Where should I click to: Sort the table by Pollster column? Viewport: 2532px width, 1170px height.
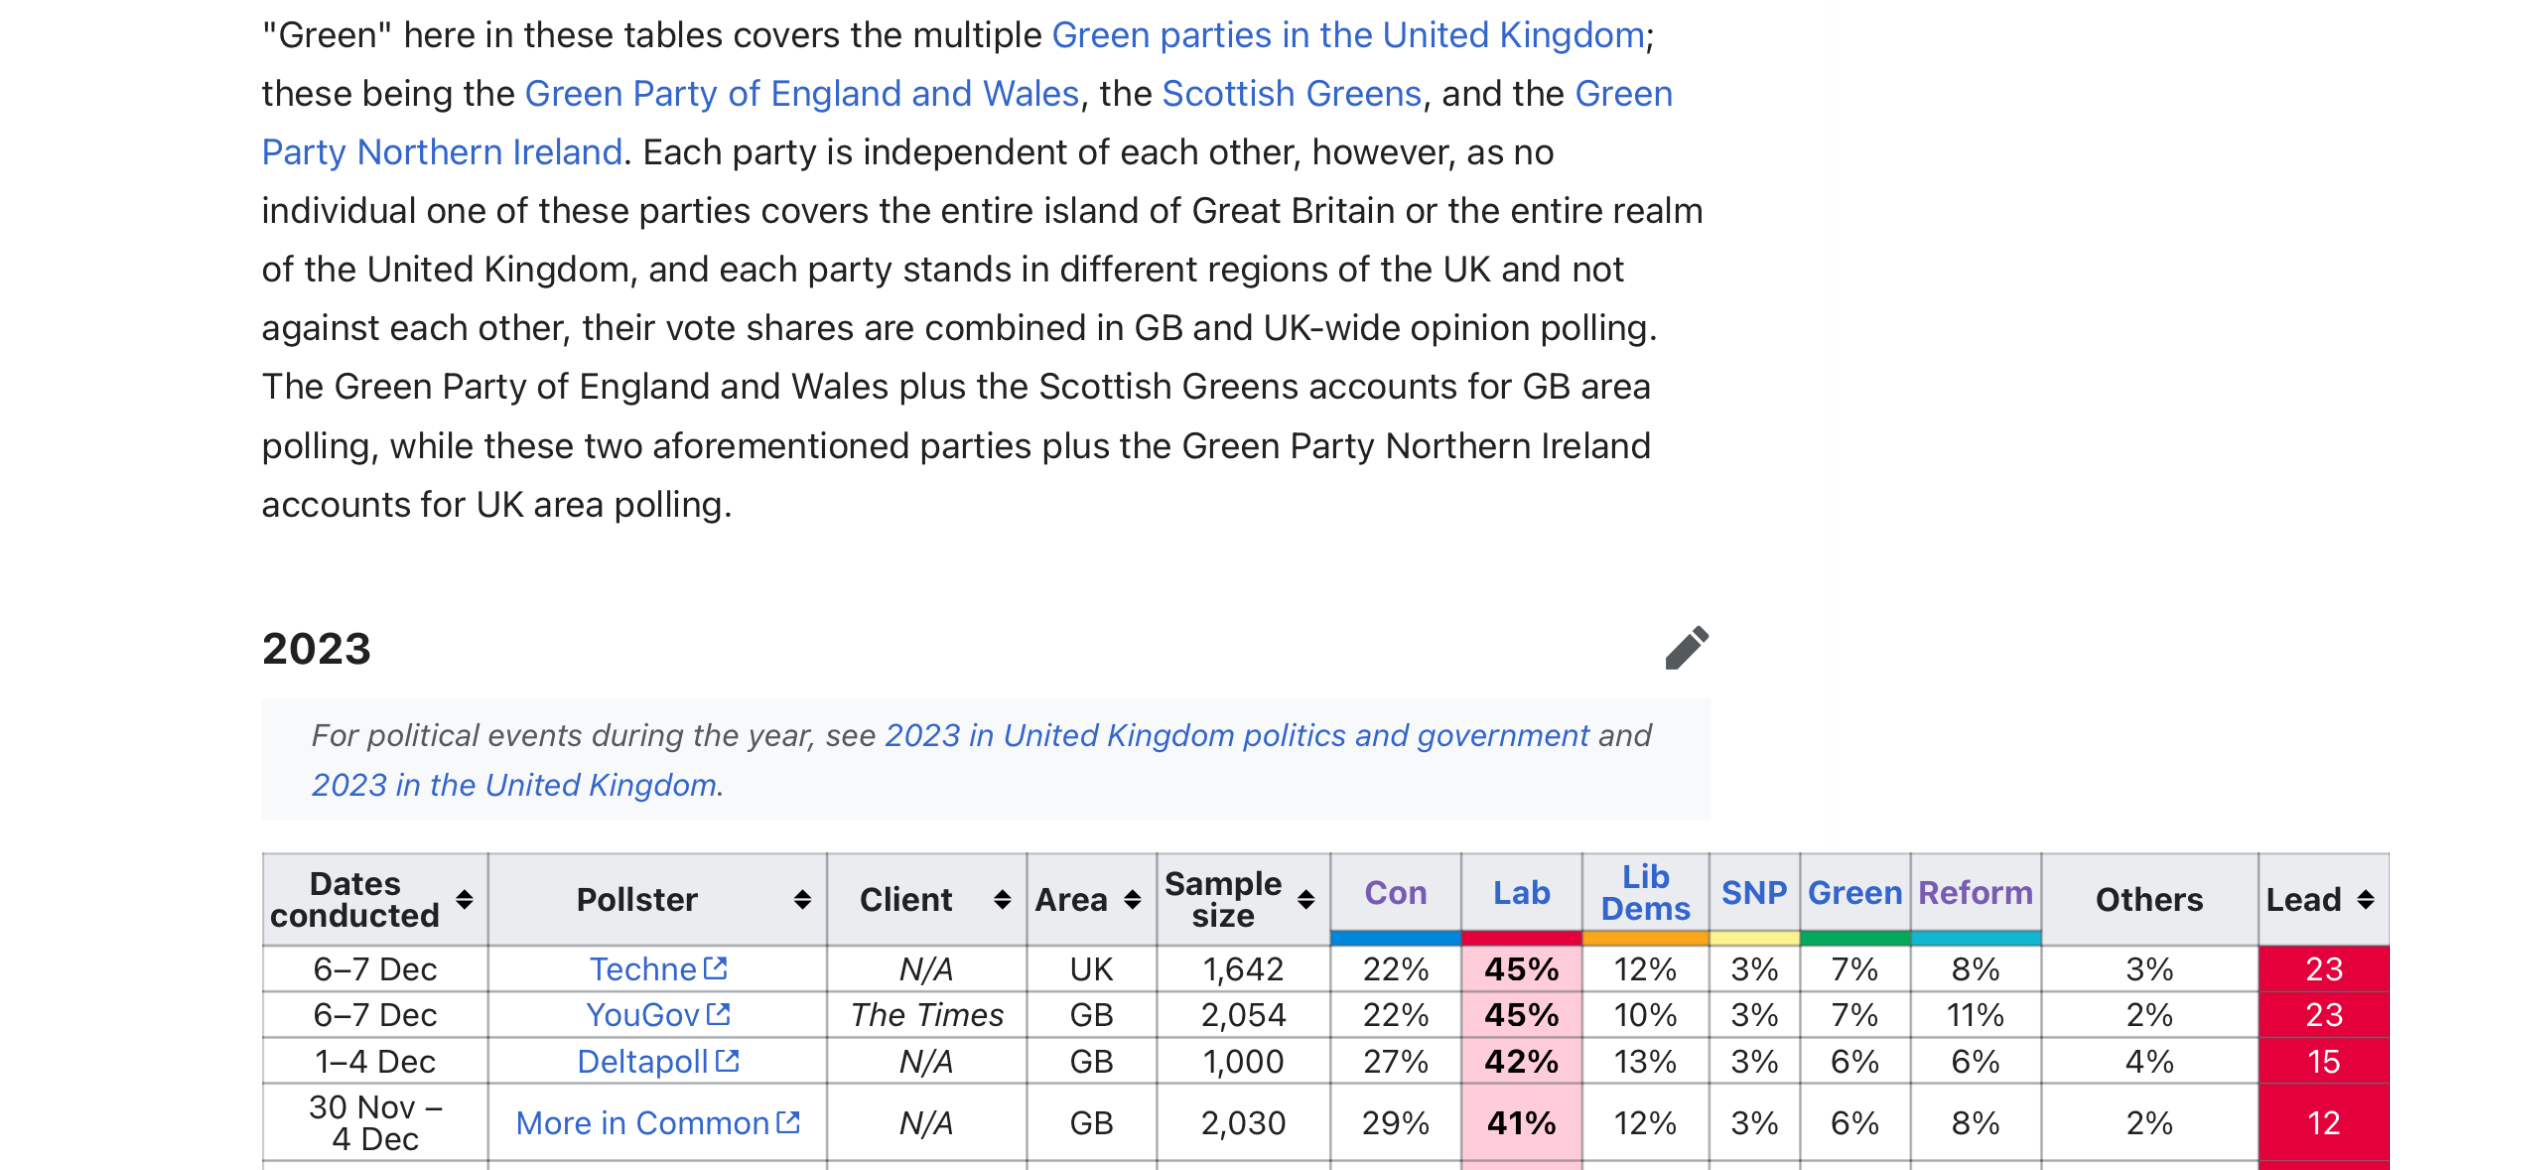(x=802, y=899)
